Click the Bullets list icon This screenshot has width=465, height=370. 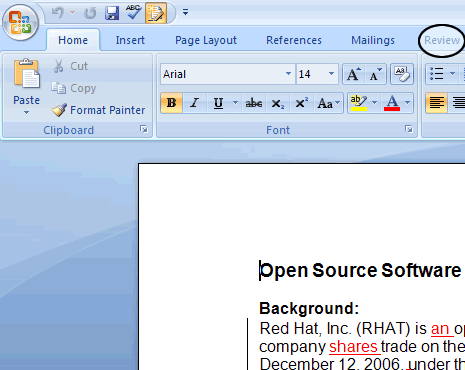click(436, 74)
